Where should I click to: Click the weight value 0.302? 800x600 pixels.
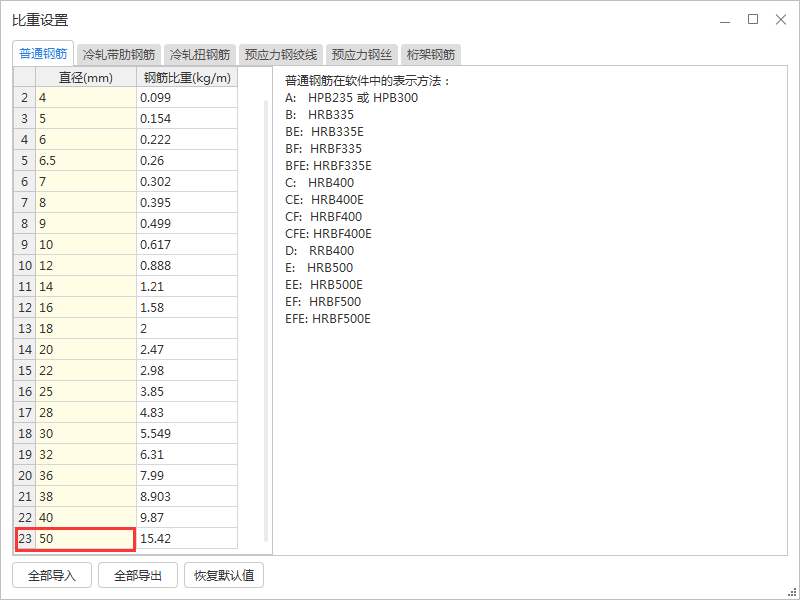(187, 182)
